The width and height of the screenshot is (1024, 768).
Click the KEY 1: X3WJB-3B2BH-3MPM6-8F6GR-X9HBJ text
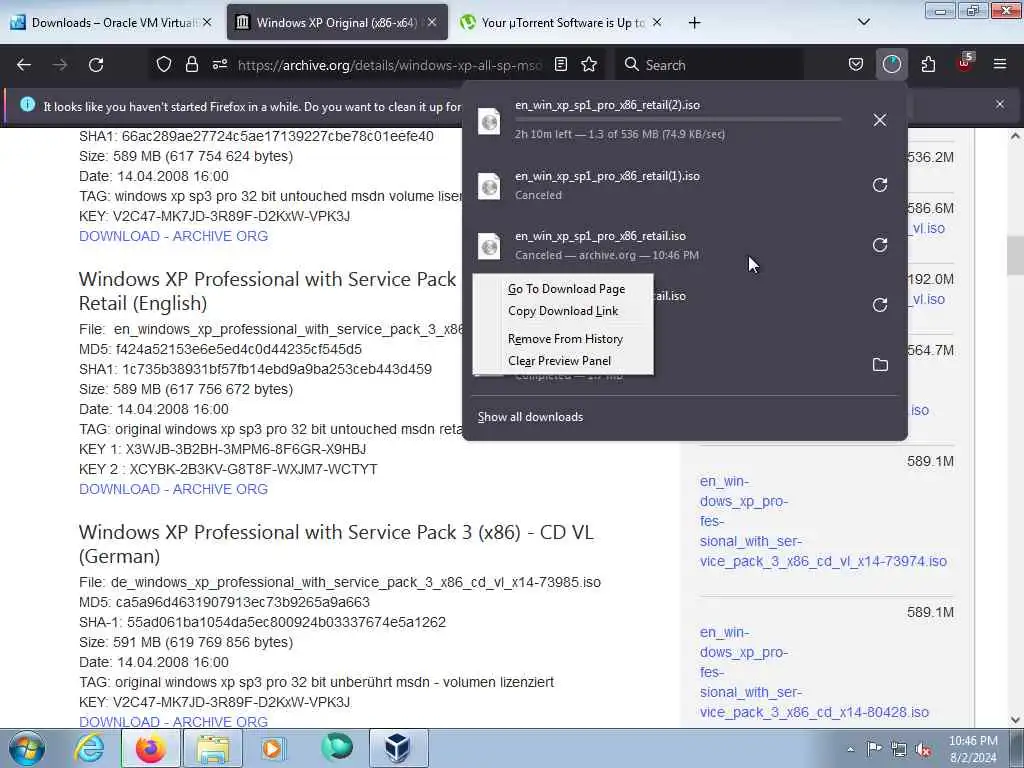point(223,449)
